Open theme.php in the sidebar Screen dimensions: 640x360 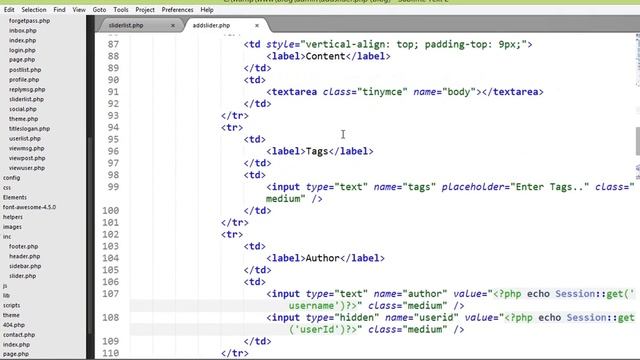coord(23,118)
